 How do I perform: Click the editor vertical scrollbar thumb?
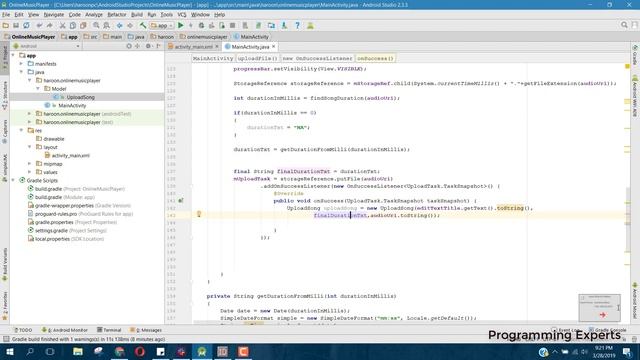tap(628, 220)
